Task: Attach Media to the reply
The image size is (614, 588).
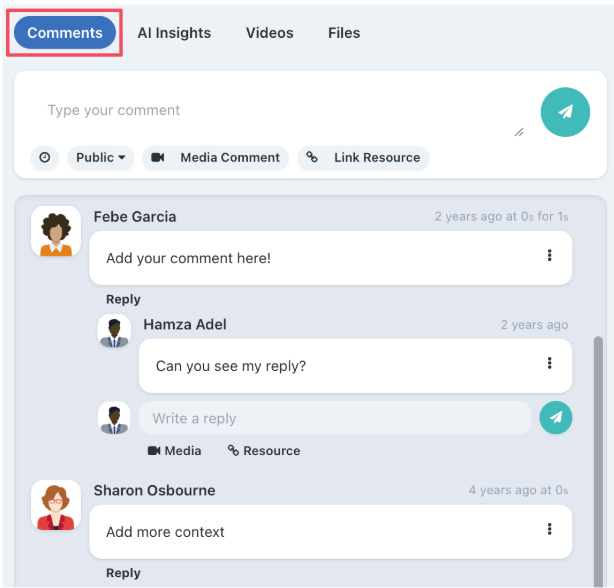Action: coord(174,451)
